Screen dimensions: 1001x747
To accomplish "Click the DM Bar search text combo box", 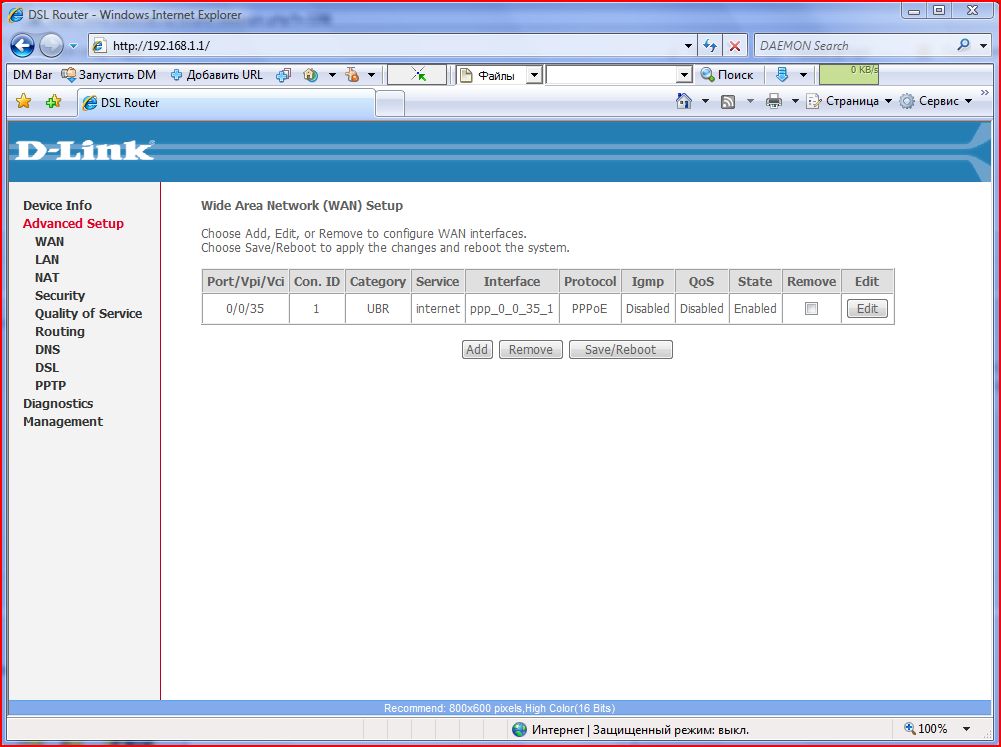I will pyautogui.click(x=619, y=75).
